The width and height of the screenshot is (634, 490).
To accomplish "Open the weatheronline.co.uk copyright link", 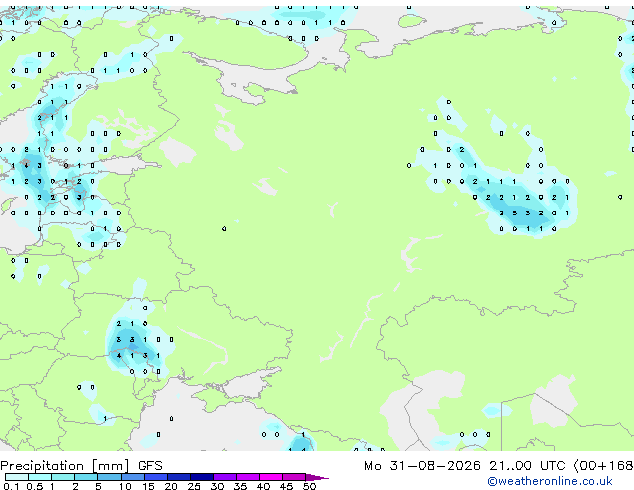I will (550, 481).
